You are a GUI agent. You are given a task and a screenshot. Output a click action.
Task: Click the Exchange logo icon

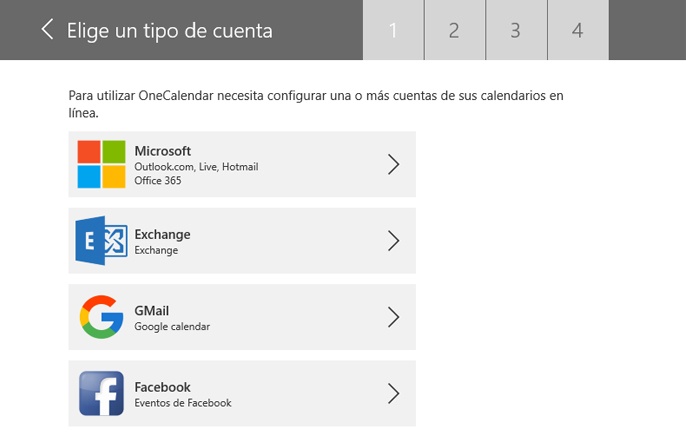(99, 241)
